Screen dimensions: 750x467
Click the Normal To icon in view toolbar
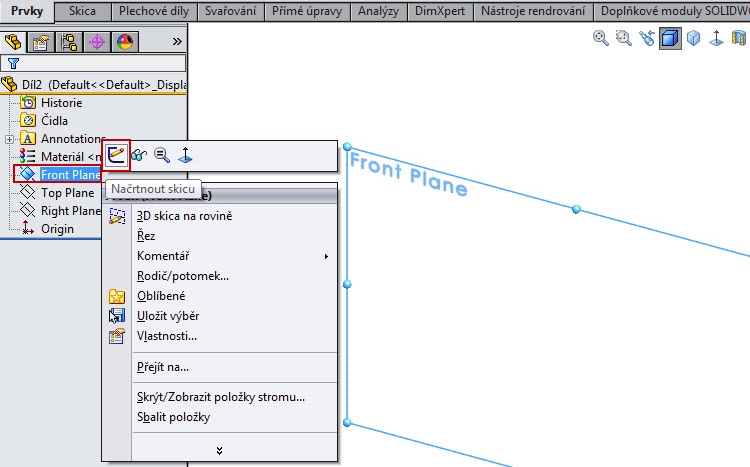(x=716, y=38)
